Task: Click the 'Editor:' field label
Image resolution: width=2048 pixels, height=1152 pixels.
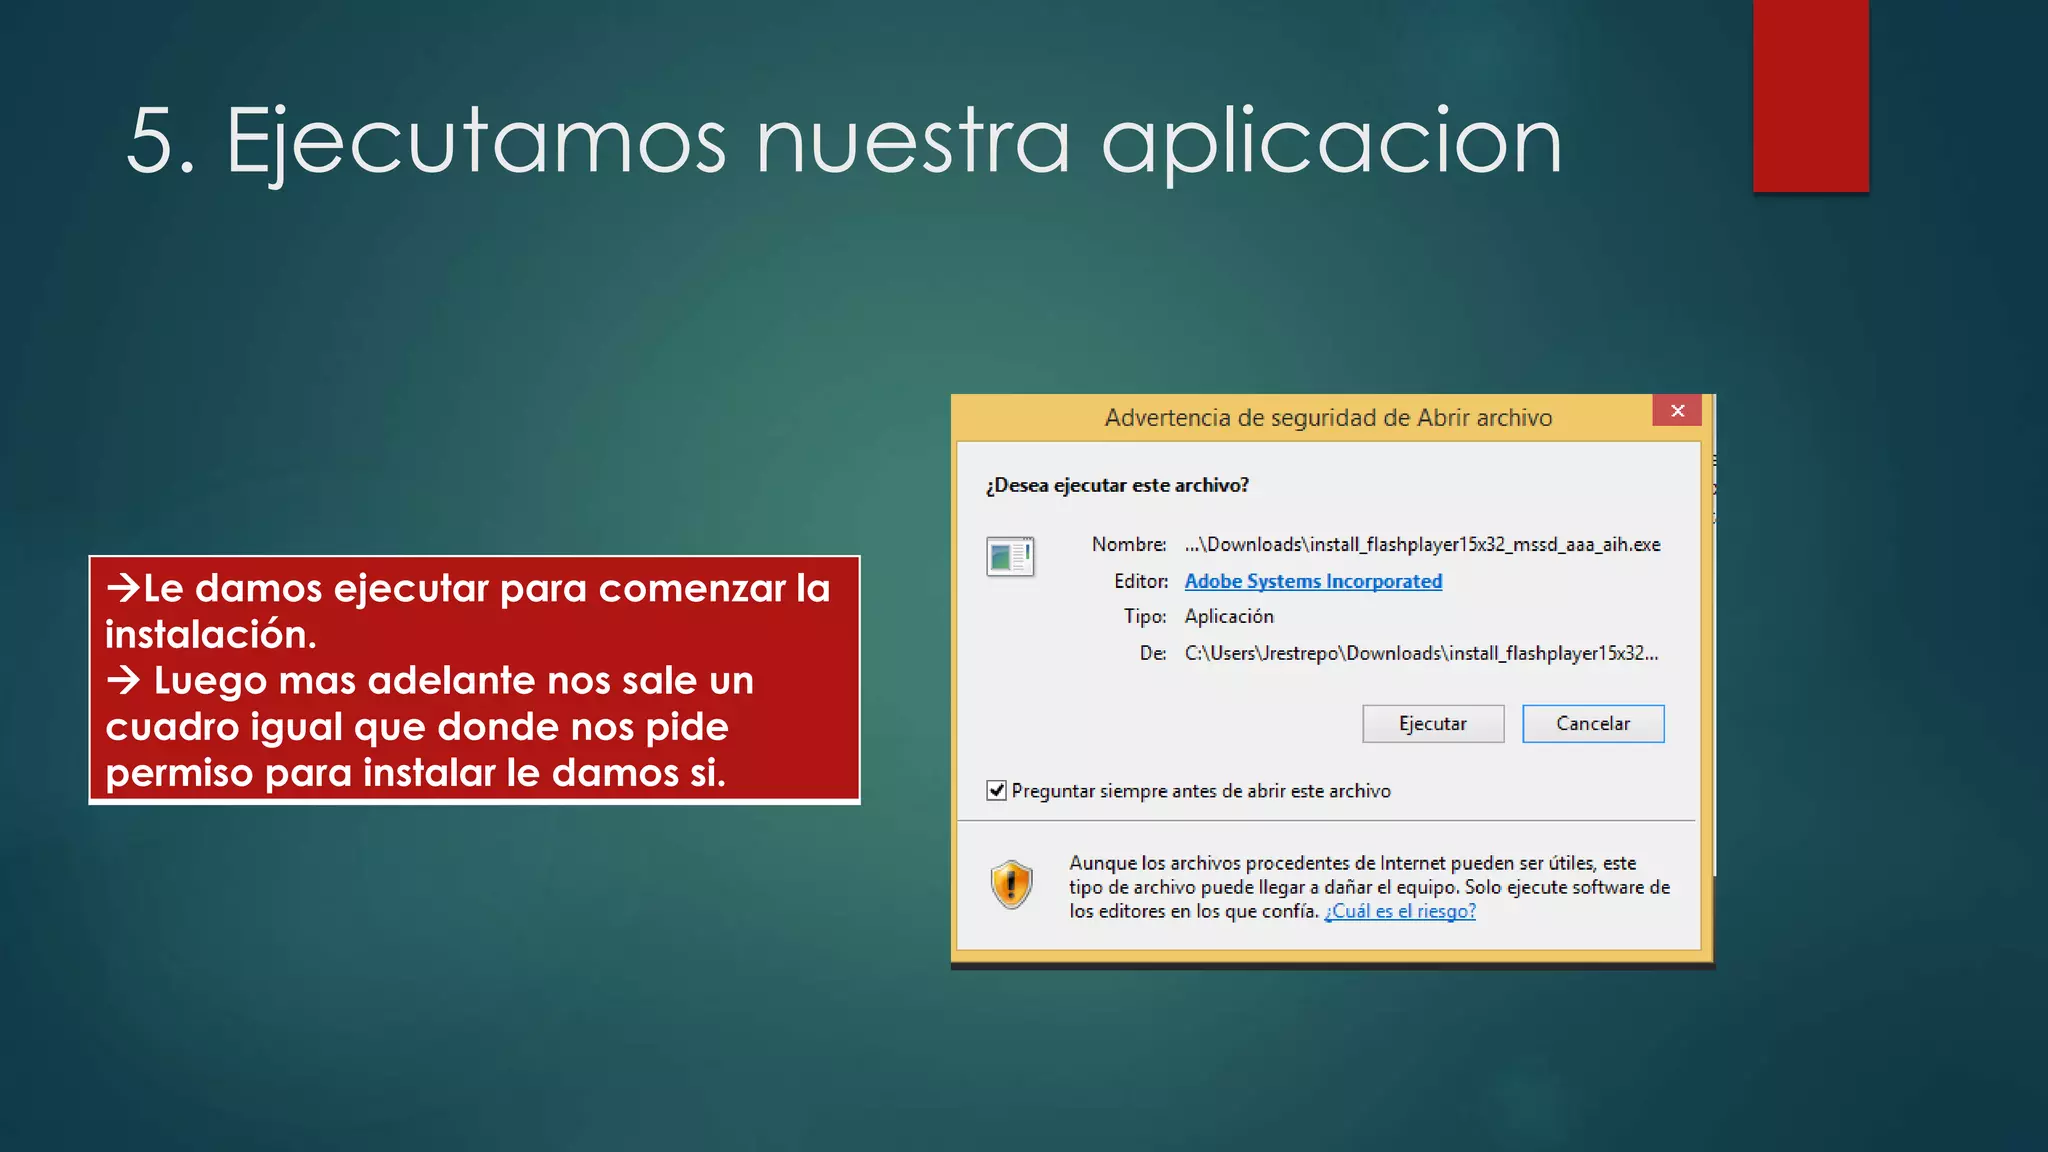Action: click(1140, 581)
